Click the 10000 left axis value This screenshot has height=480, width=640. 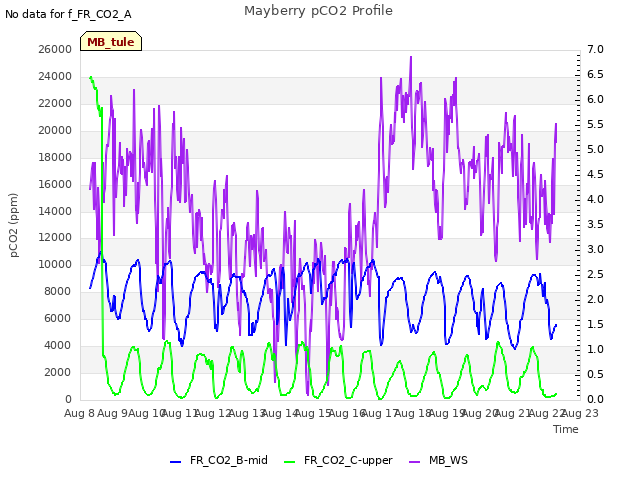coord(55,264)
